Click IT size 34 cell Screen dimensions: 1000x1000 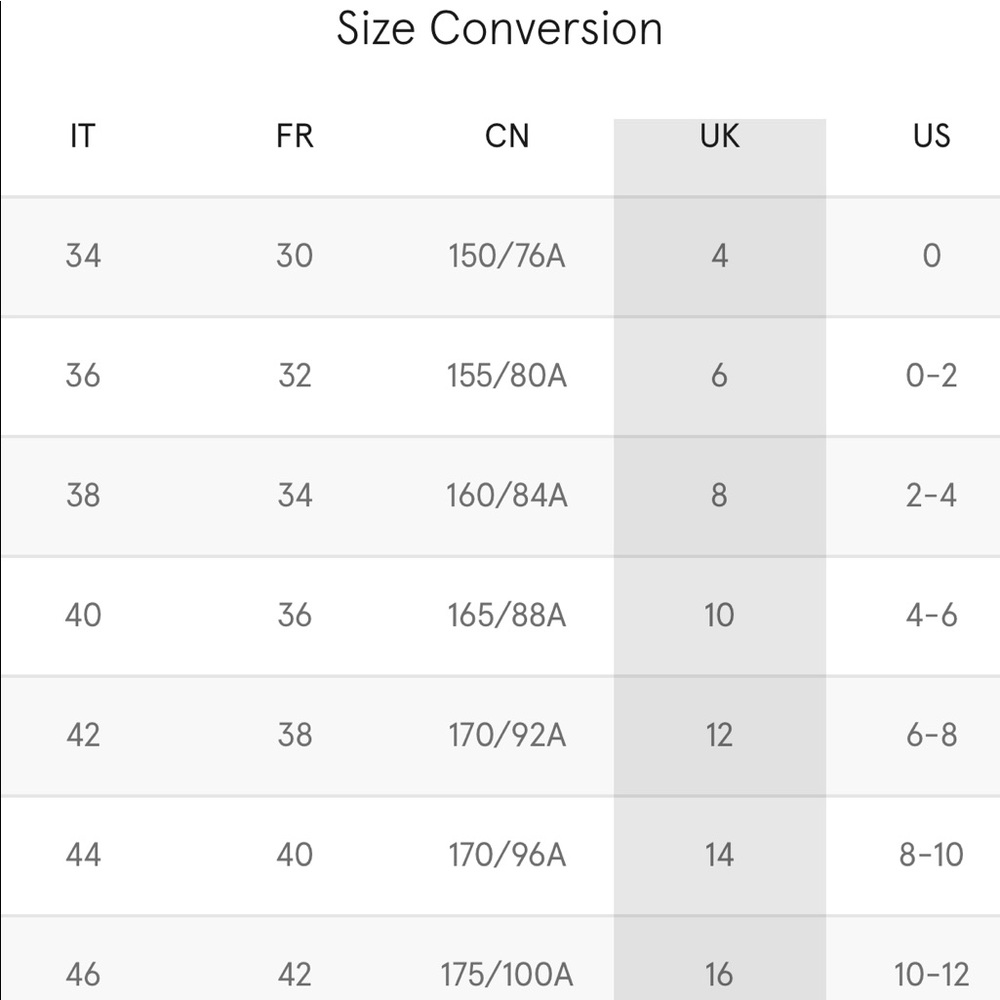click(x=83, y=256)
